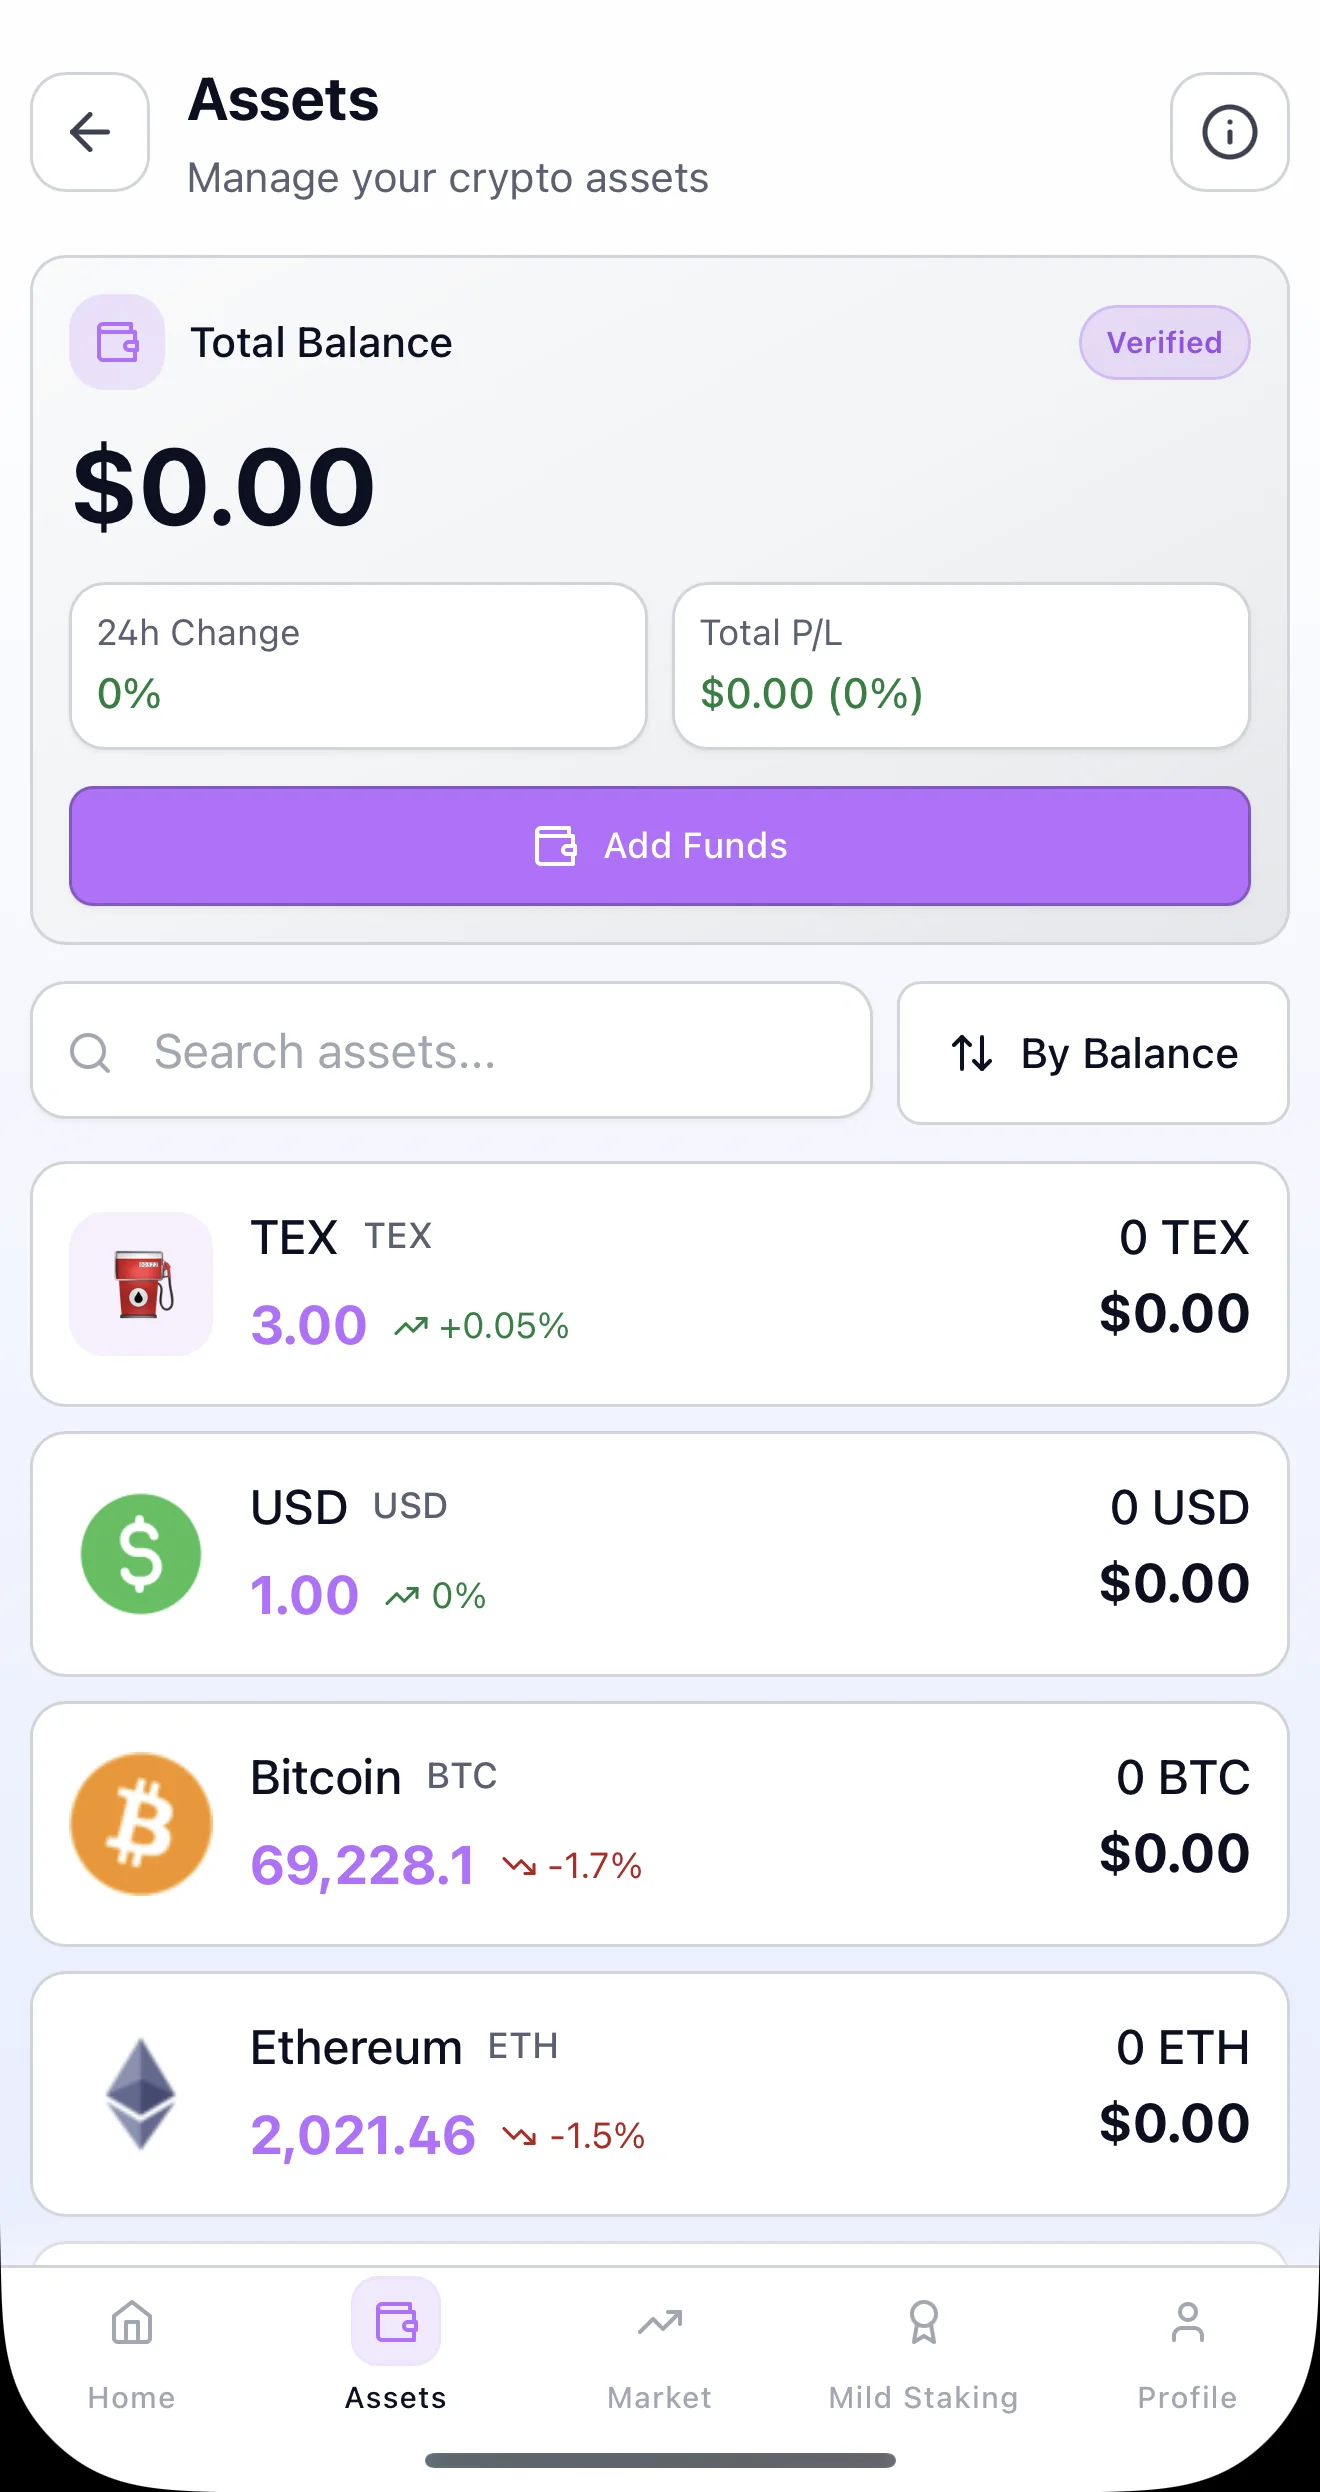Click the Add Funds button
Viewport: 1320px width, 2492px height.
660,846
